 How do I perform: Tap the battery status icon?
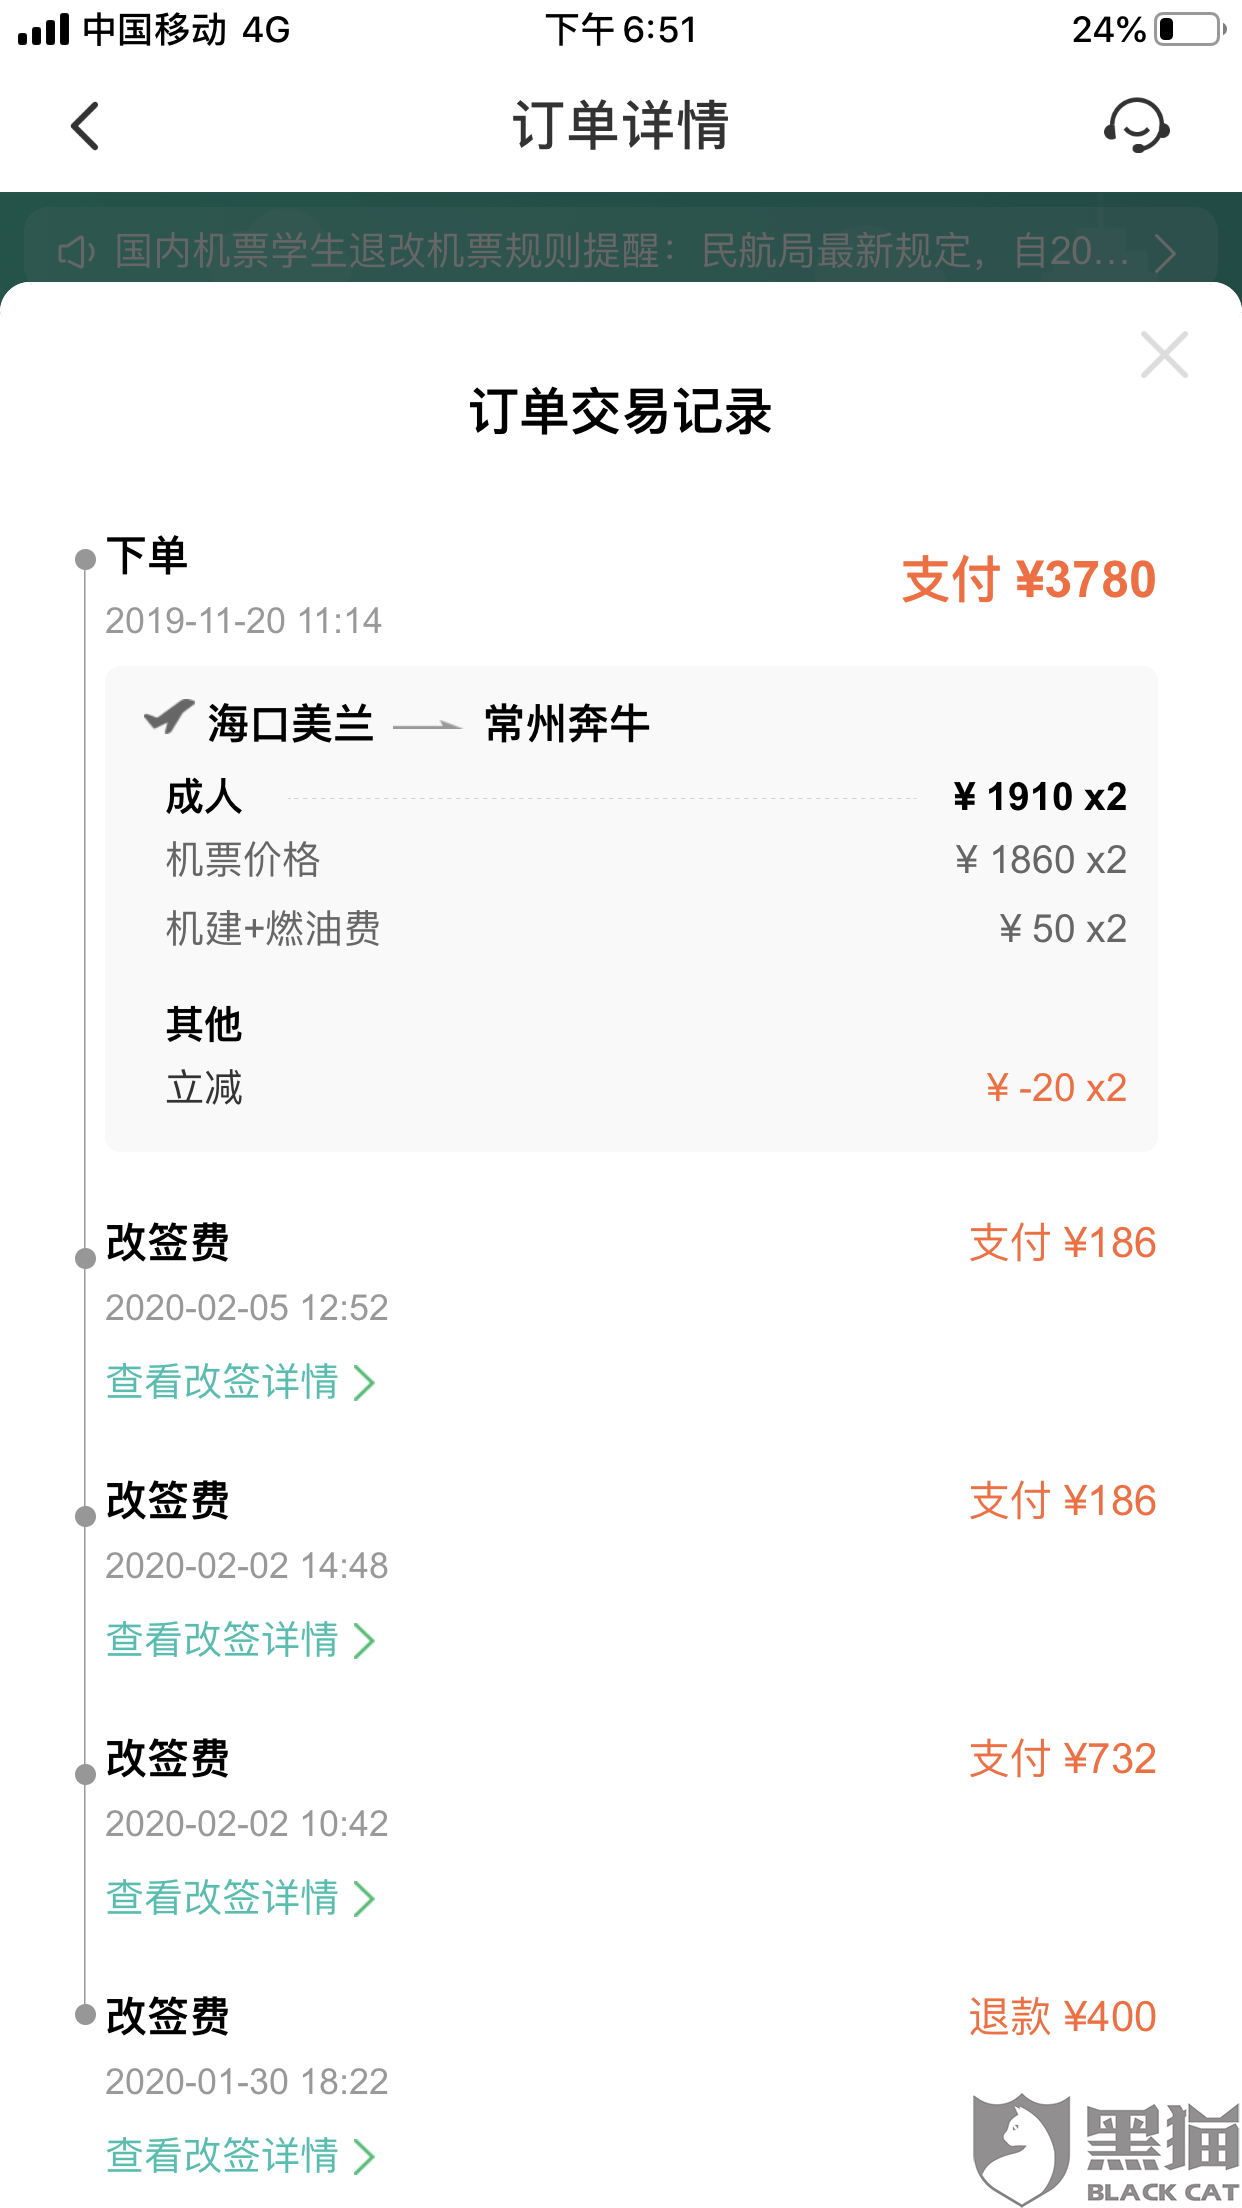pyautogui.click(x=1191, y=29)
